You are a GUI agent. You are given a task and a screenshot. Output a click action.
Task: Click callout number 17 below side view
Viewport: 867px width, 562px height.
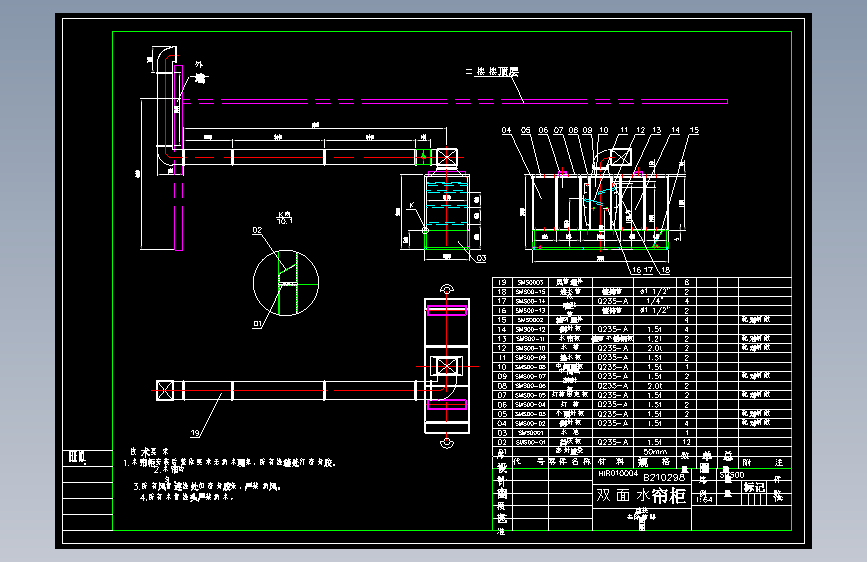(x=649, y=270)
